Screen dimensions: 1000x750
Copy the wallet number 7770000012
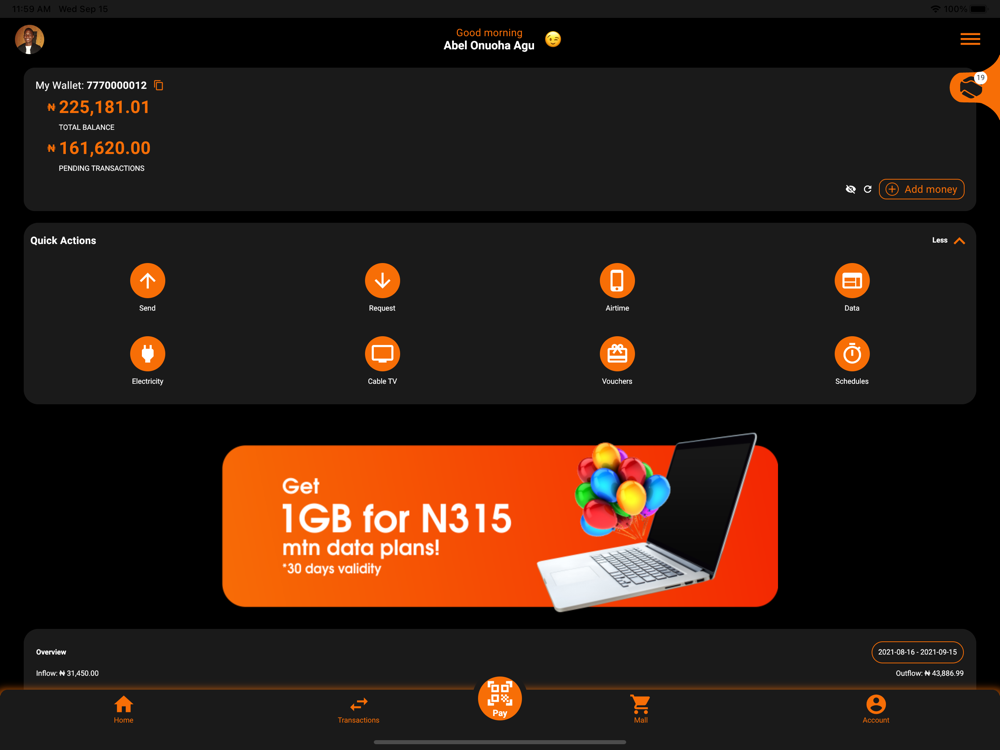click(159, 85)
